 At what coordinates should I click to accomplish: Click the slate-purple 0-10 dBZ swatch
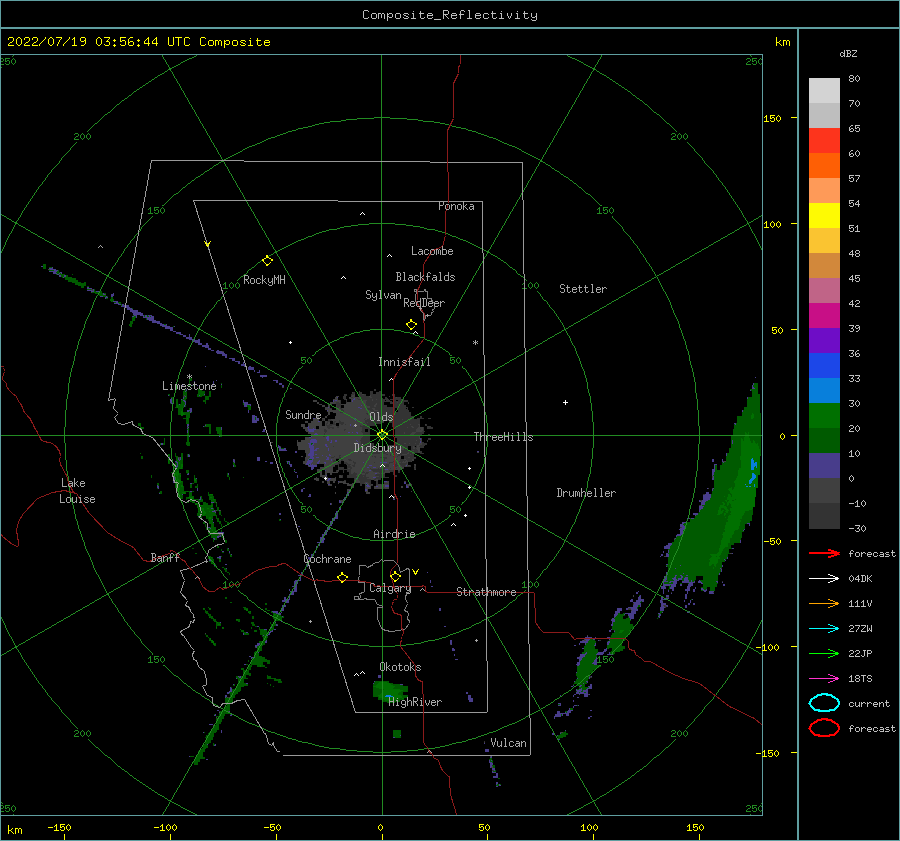pos(824,466)
